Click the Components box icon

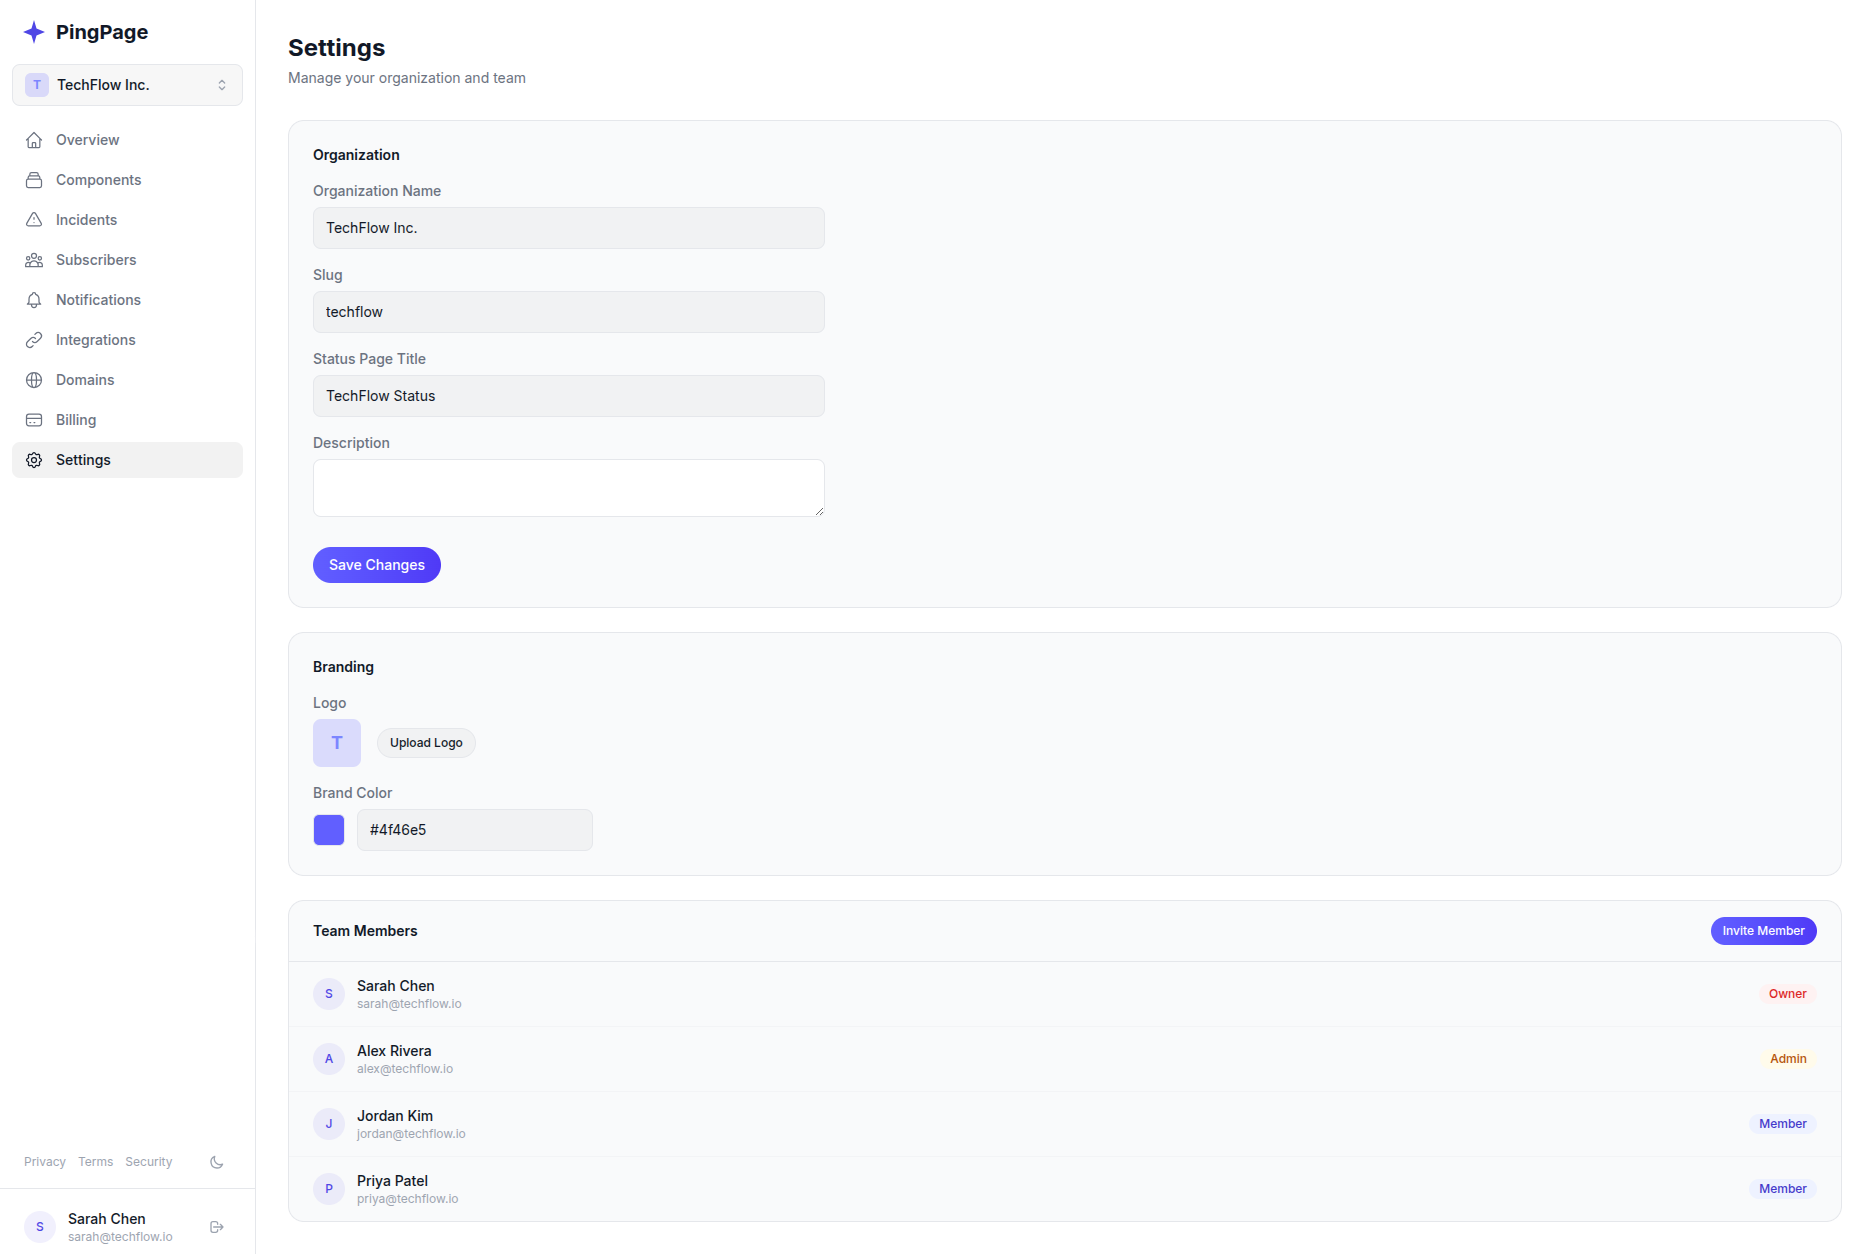coord(34,180)
